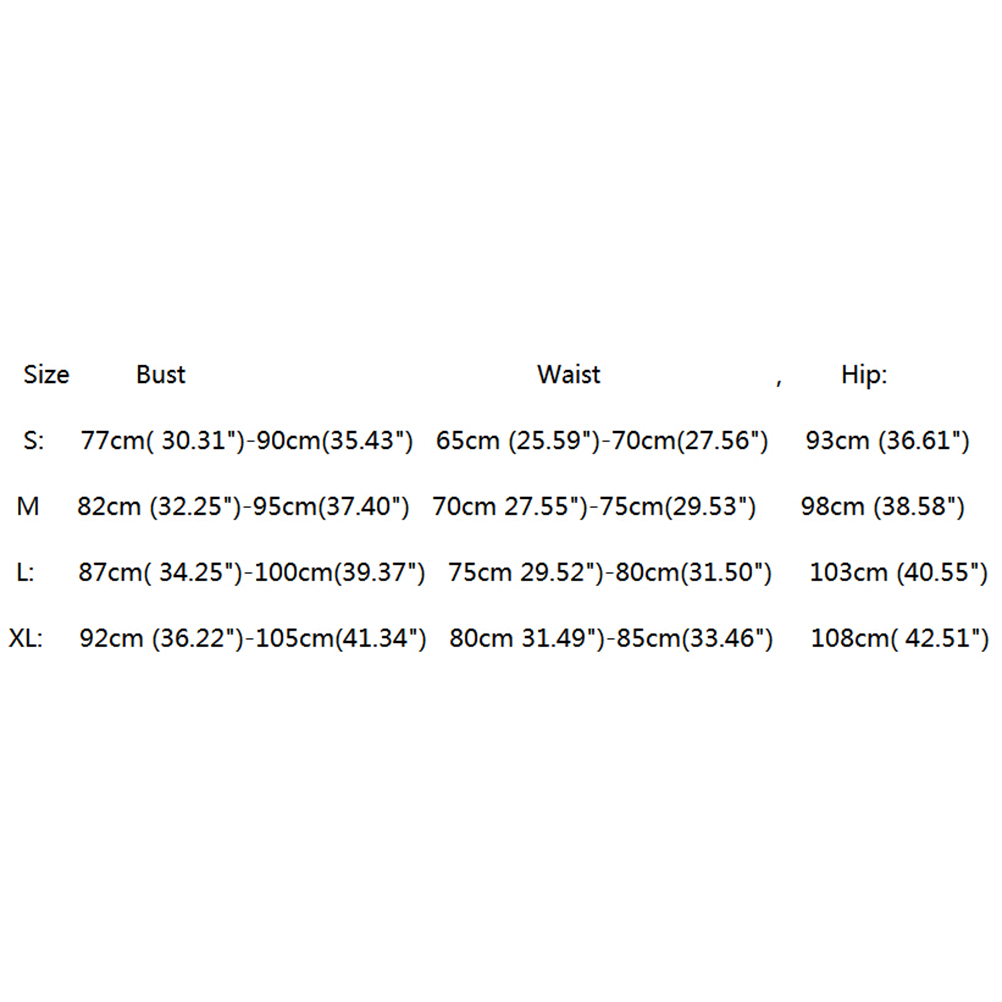Click the 77cm-90cm bust measurement
This screenshot has width=1002, height=1002.
pyautogui.click(x=247, y=440)
